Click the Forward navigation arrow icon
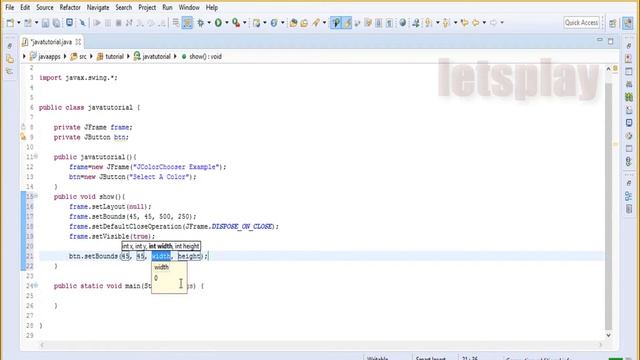This screenshot has height=360, width=640. click(x=493, y=23)
